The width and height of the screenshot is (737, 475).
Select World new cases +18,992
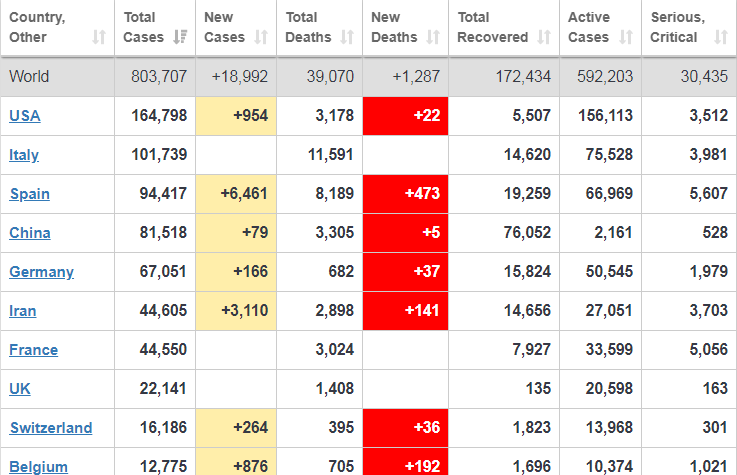pos(240,76)
